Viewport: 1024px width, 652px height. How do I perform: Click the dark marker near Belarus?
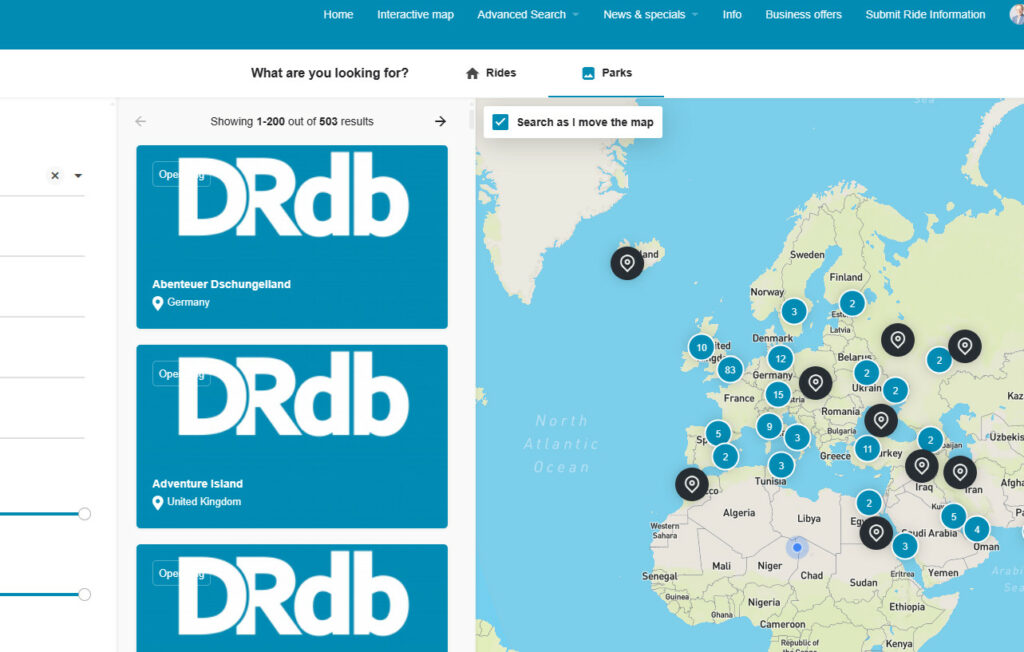(x=897, y=339)
